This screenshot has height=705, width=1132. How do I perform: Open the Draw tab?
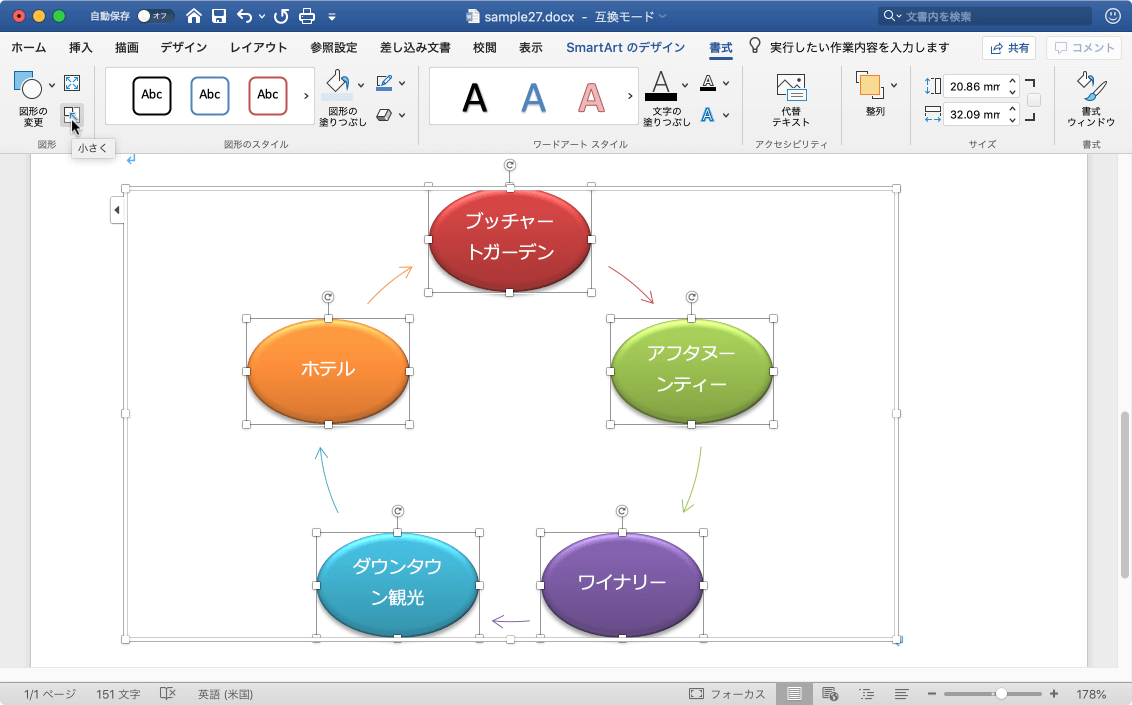click(x=127, y=48)
